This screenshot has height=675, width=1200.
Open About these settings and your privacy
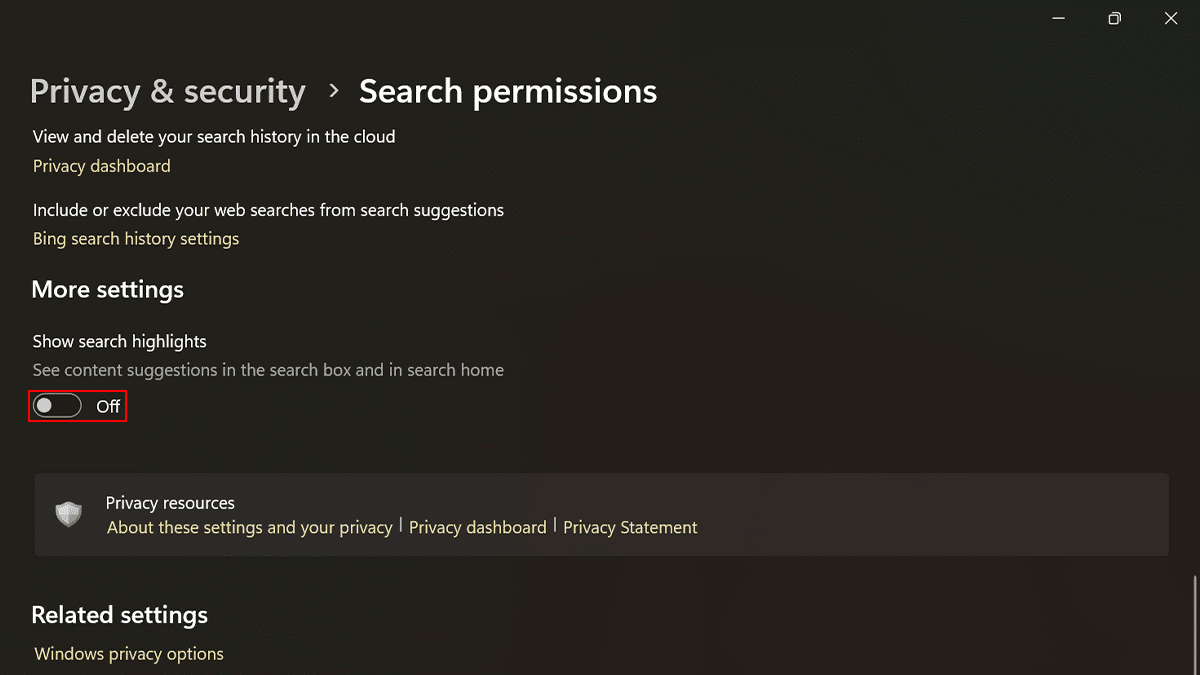[x=249, y=527]
